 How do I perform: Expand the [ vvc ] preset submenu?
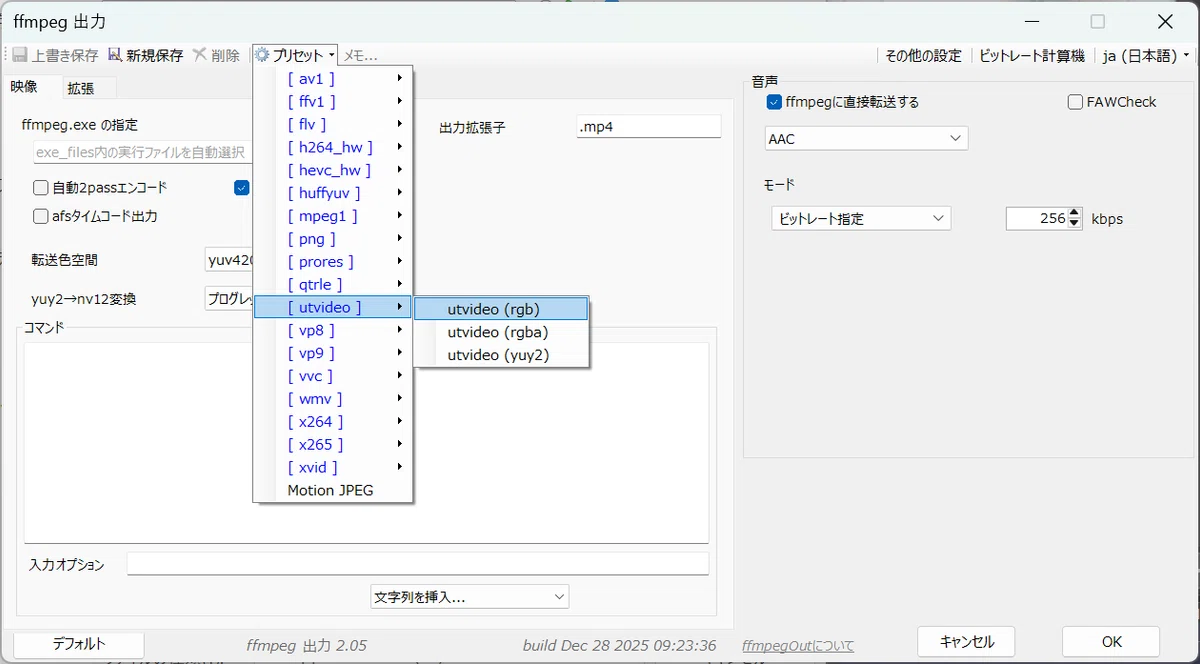point(333,376)
